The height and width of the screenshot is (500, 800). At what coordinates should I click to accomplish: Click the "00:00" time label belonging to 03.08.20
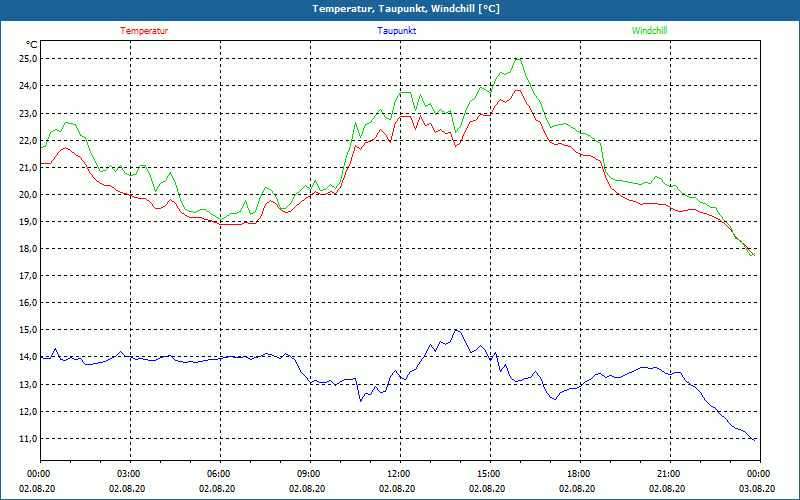tap(760, 474)
